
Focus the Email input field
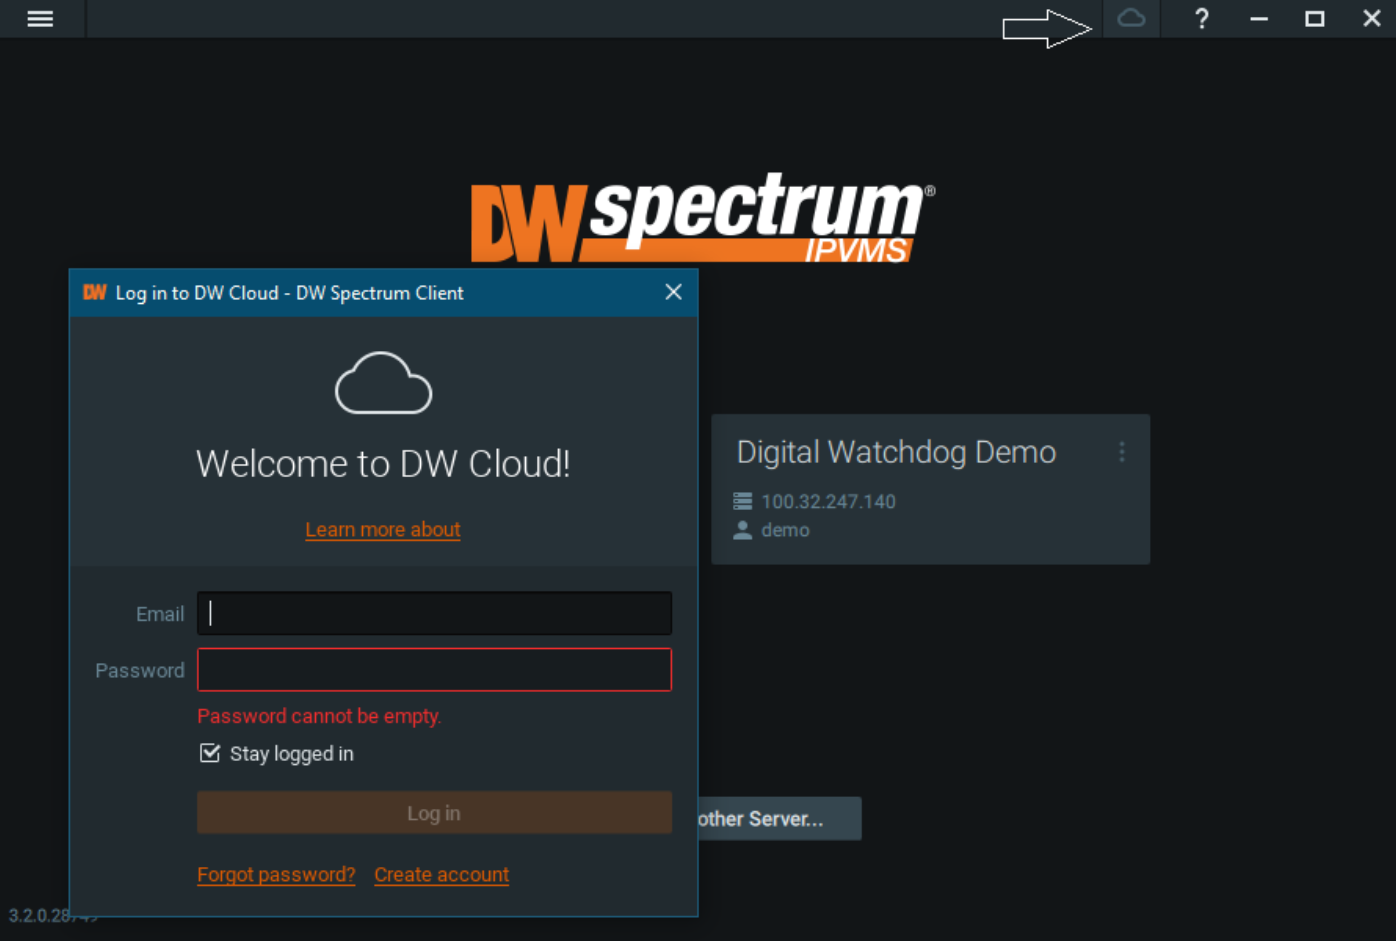tap(434, 614)
